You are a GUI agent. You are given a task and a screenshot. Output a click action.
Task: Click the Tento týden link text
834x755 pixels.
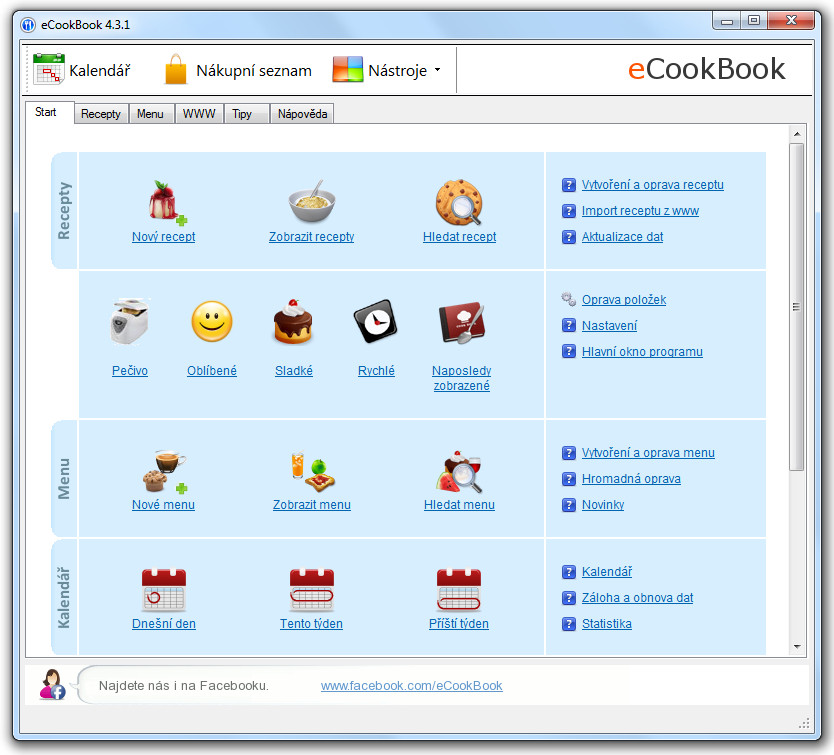click(312, 624)
